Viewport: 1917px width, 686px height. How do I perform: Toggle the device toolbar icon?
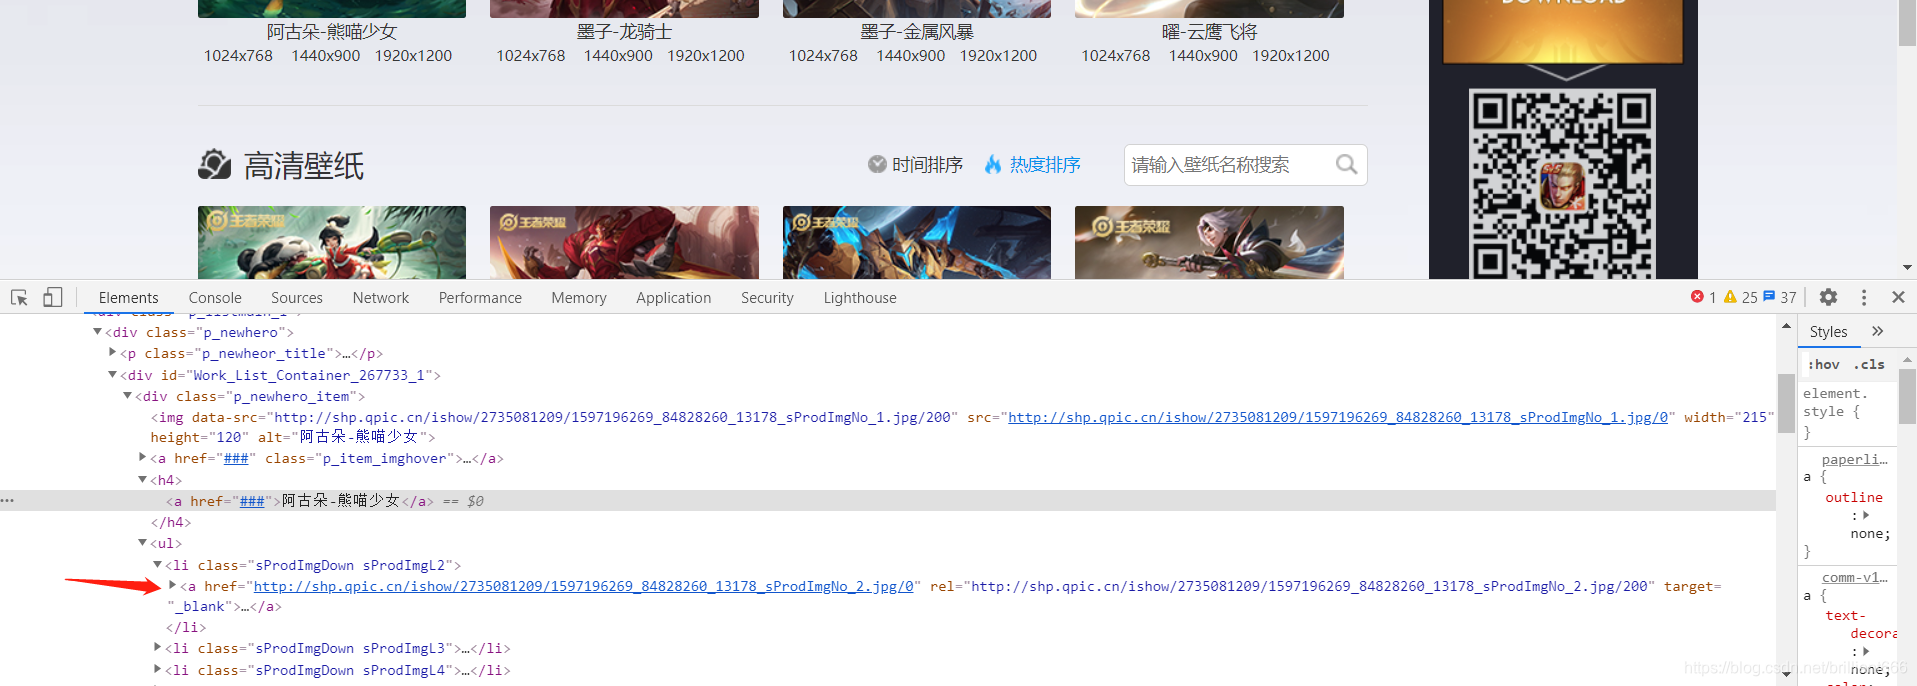click(52, 297)
